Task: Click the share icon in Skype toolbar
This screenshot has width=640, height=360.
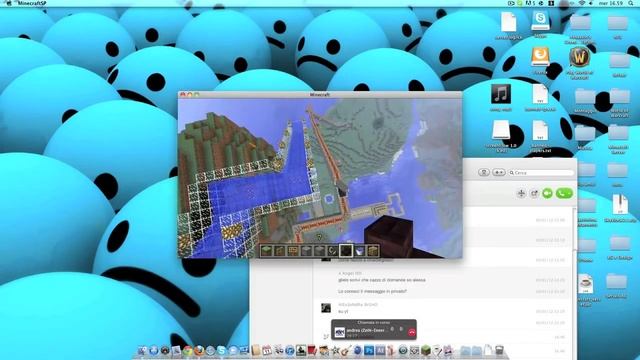Action: coord(534,193)
